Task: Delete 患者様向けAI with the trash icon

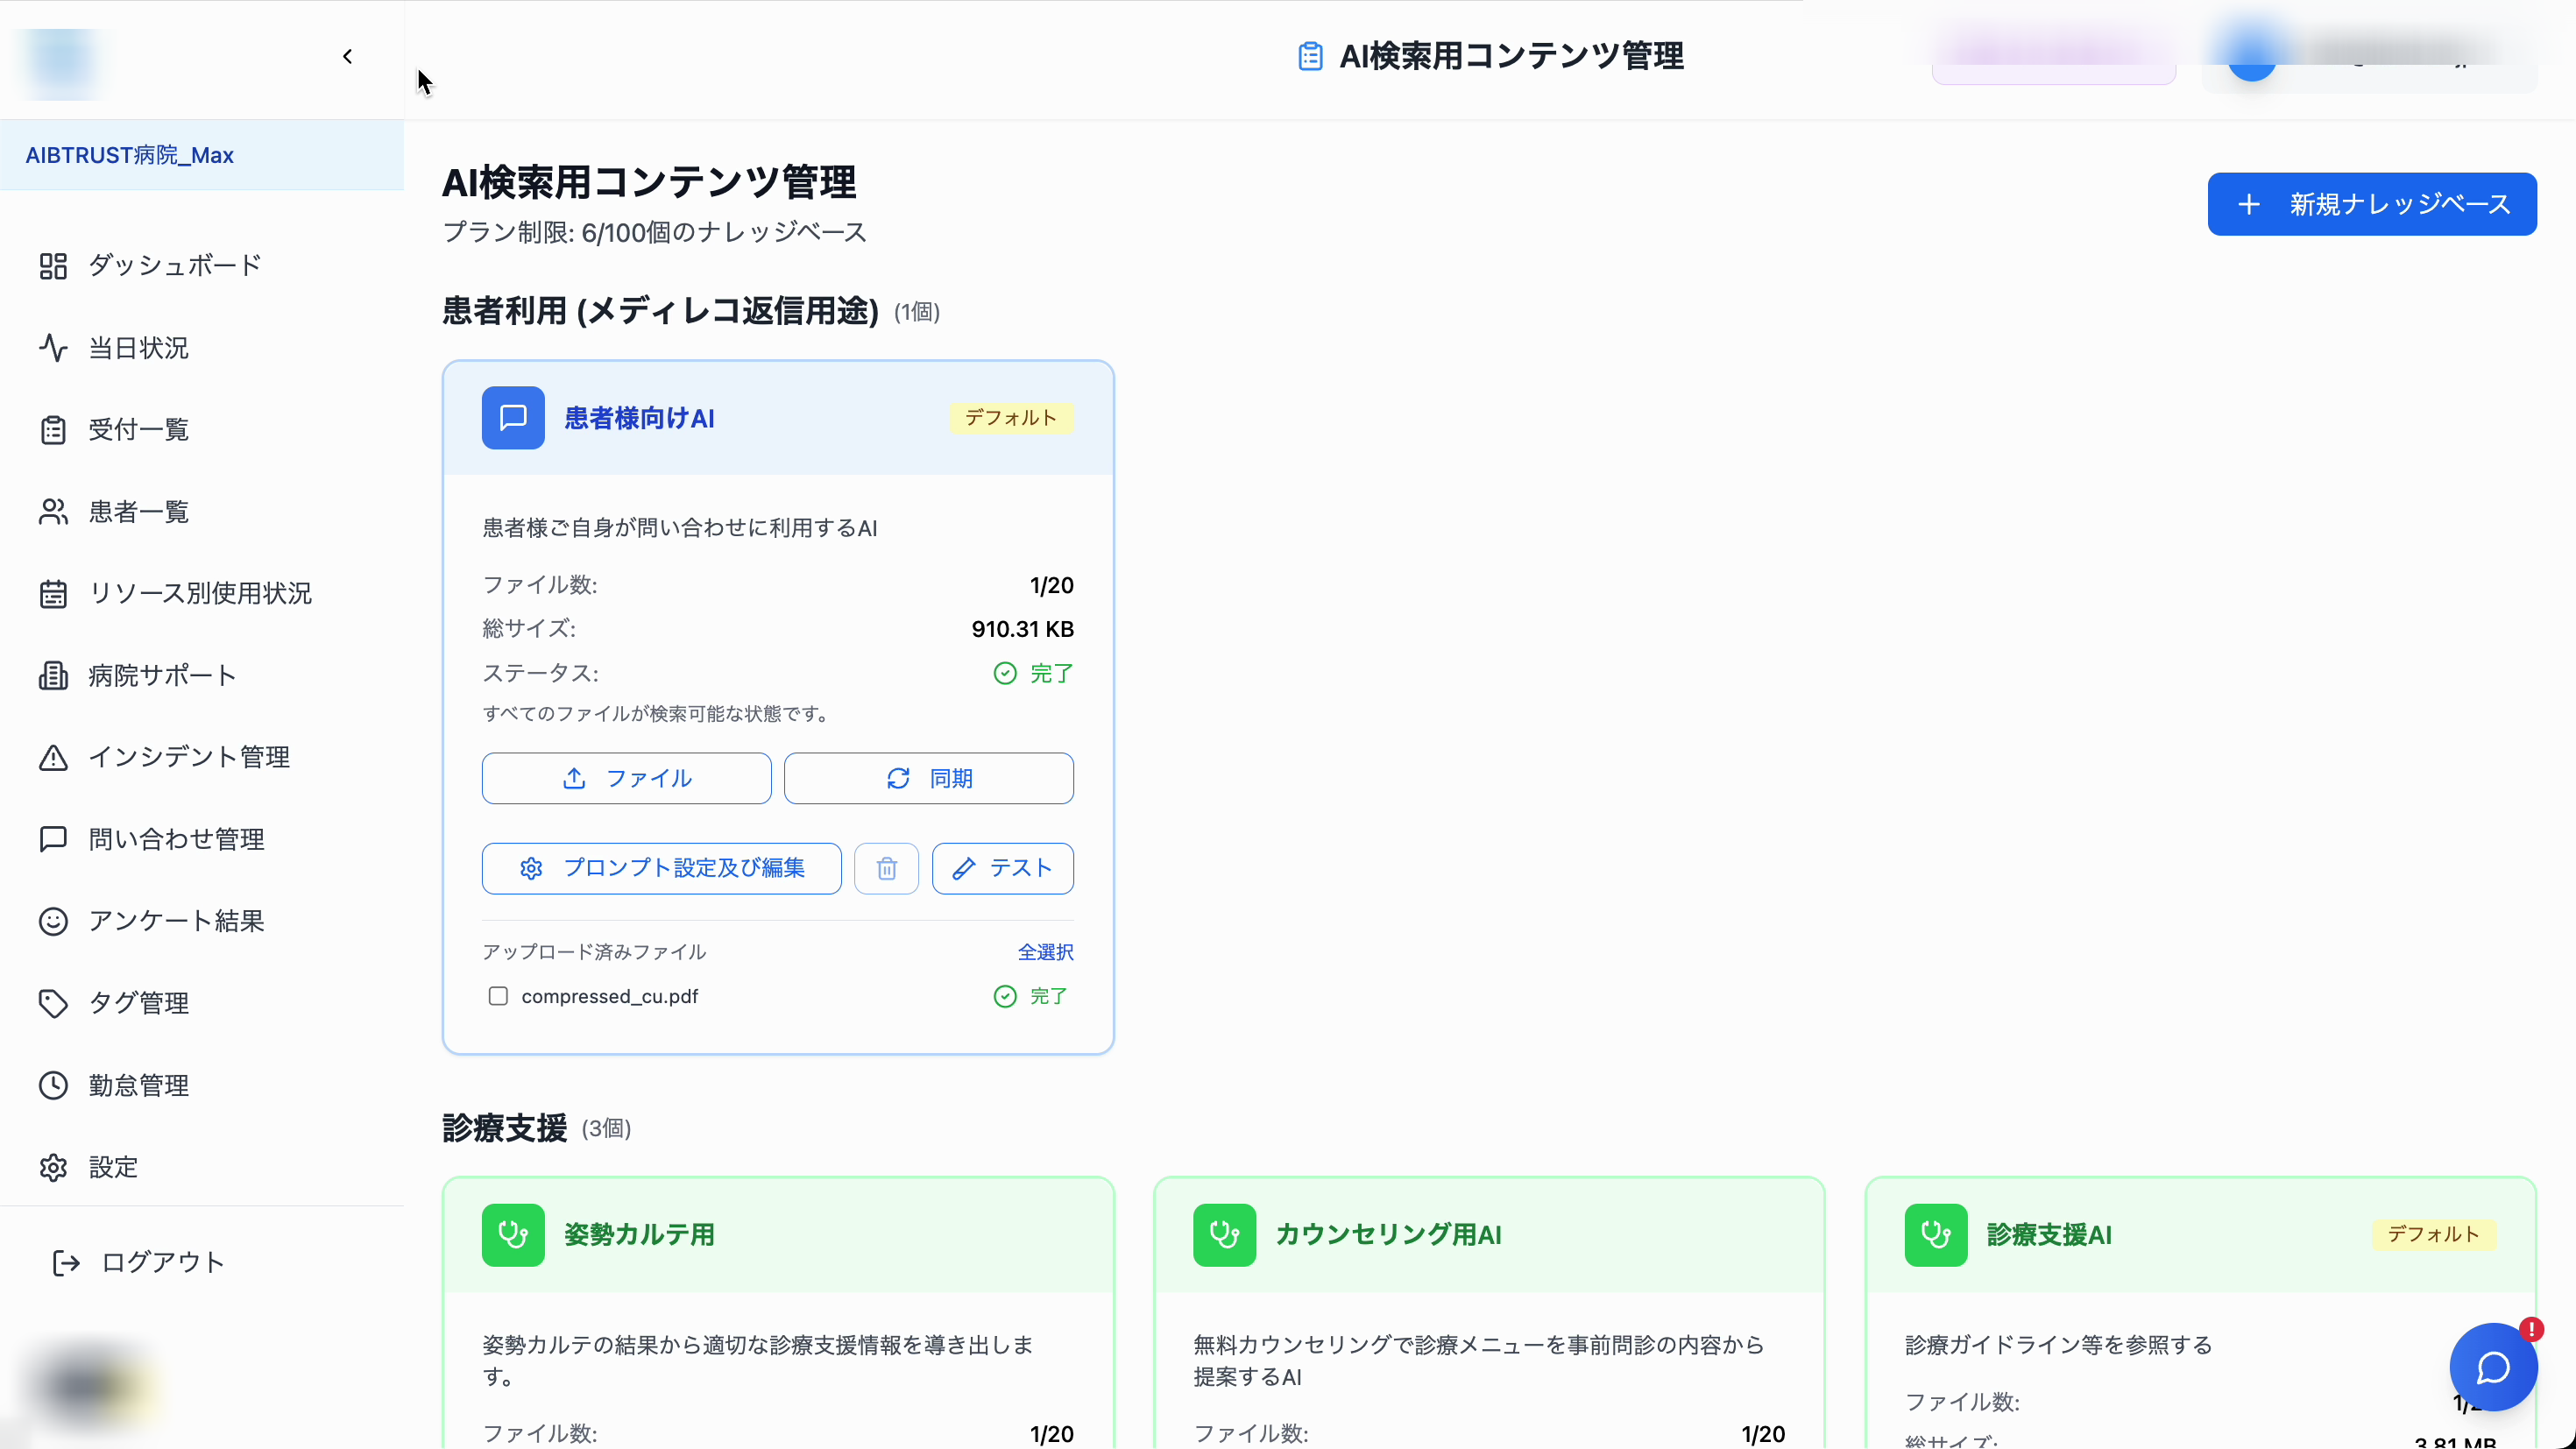Action: 886,868
